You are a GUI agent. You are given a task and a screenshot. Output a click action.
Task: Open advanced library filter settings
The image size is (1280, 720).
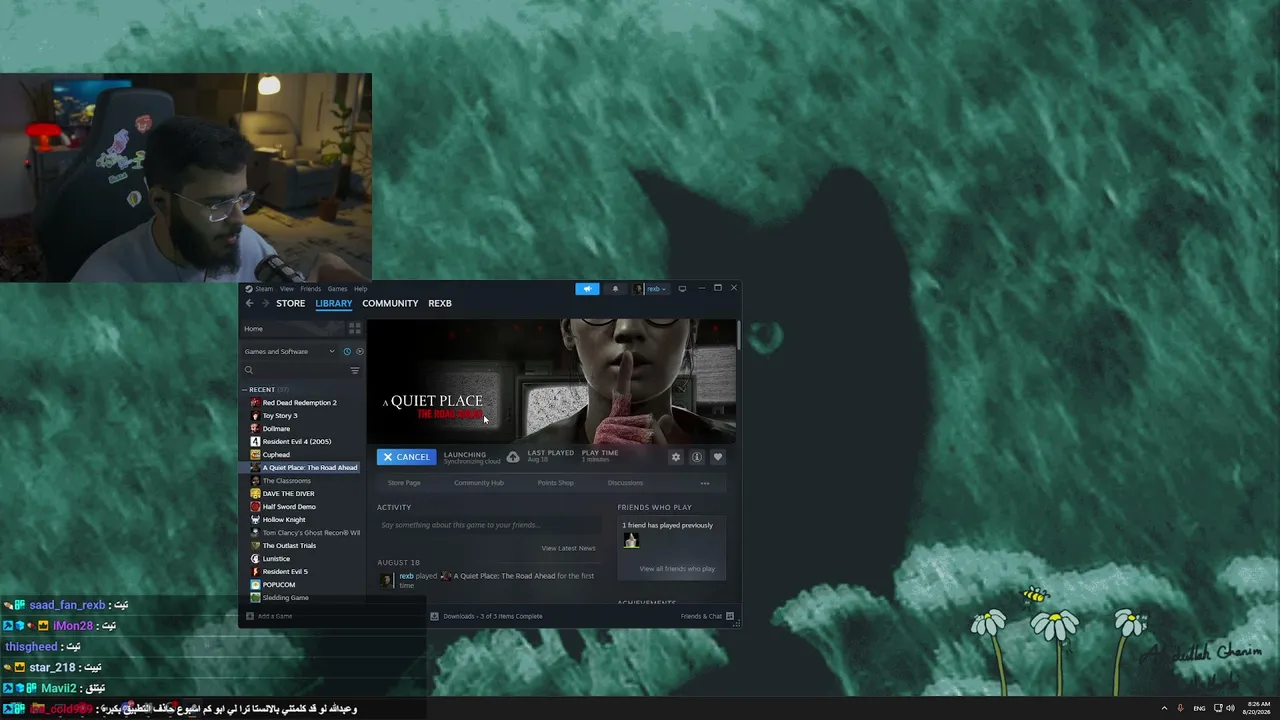point(354,370)
